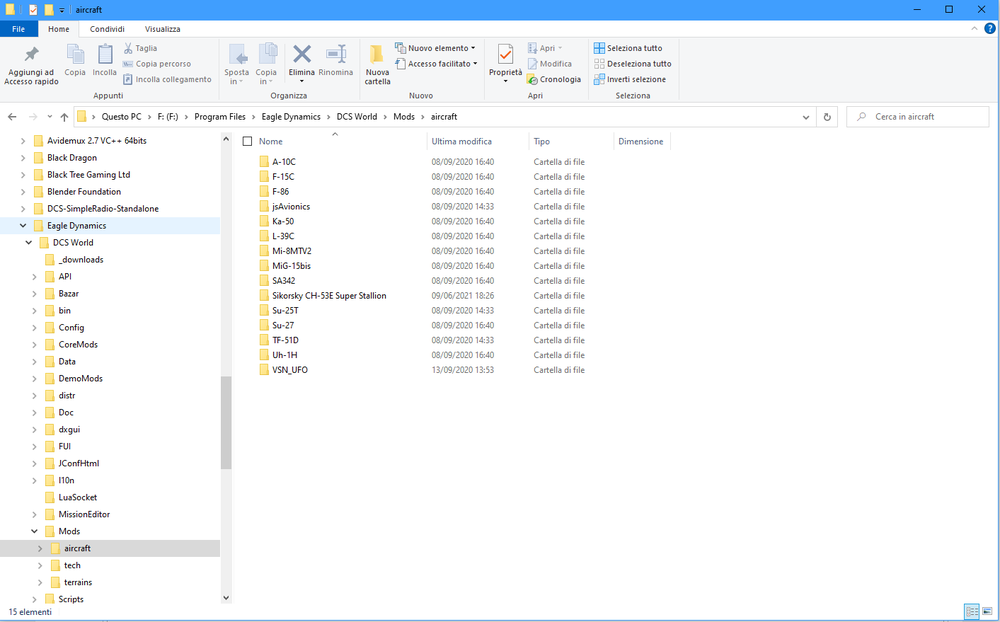This screenshot has width=1000, height=622.
Task: Open the File menu tab
Action: click(x=18, y=29)
